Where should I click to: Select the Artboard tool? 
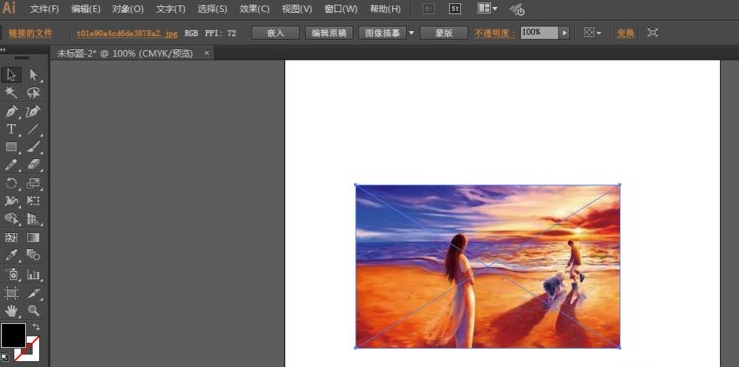point(11,293)
